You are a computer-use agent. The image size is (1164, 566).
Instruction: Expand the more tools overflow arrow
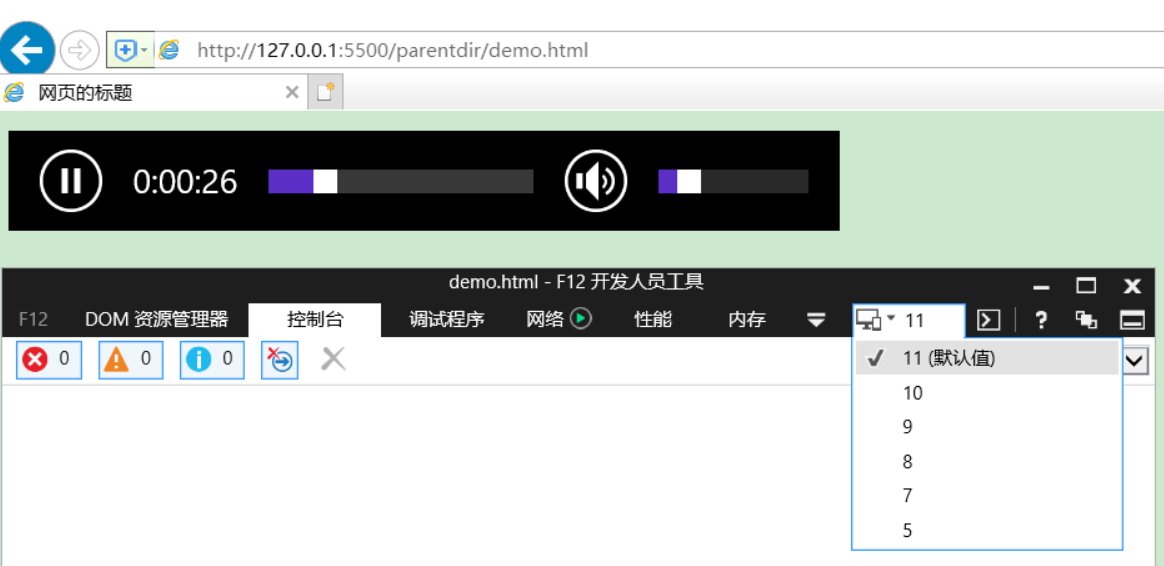click(x=817, y=320)
